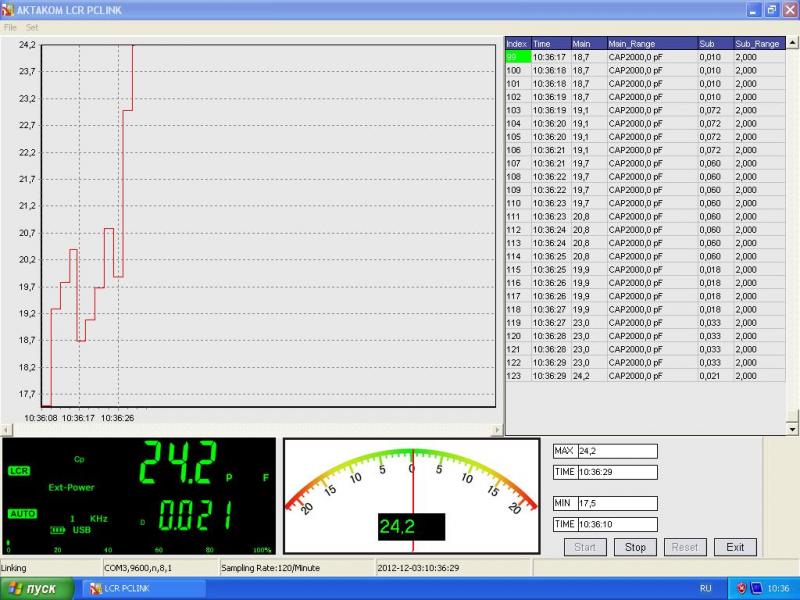Viewport: 800px width, 600px height.
Task: Click the Cp parameter label
Action: [x=79, y=459]
